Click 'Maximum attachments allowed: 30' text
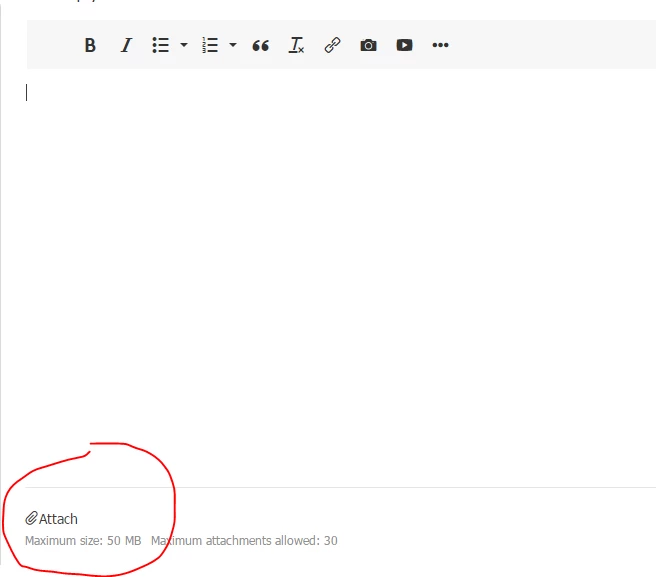656x577 pixels. [244, 541]
